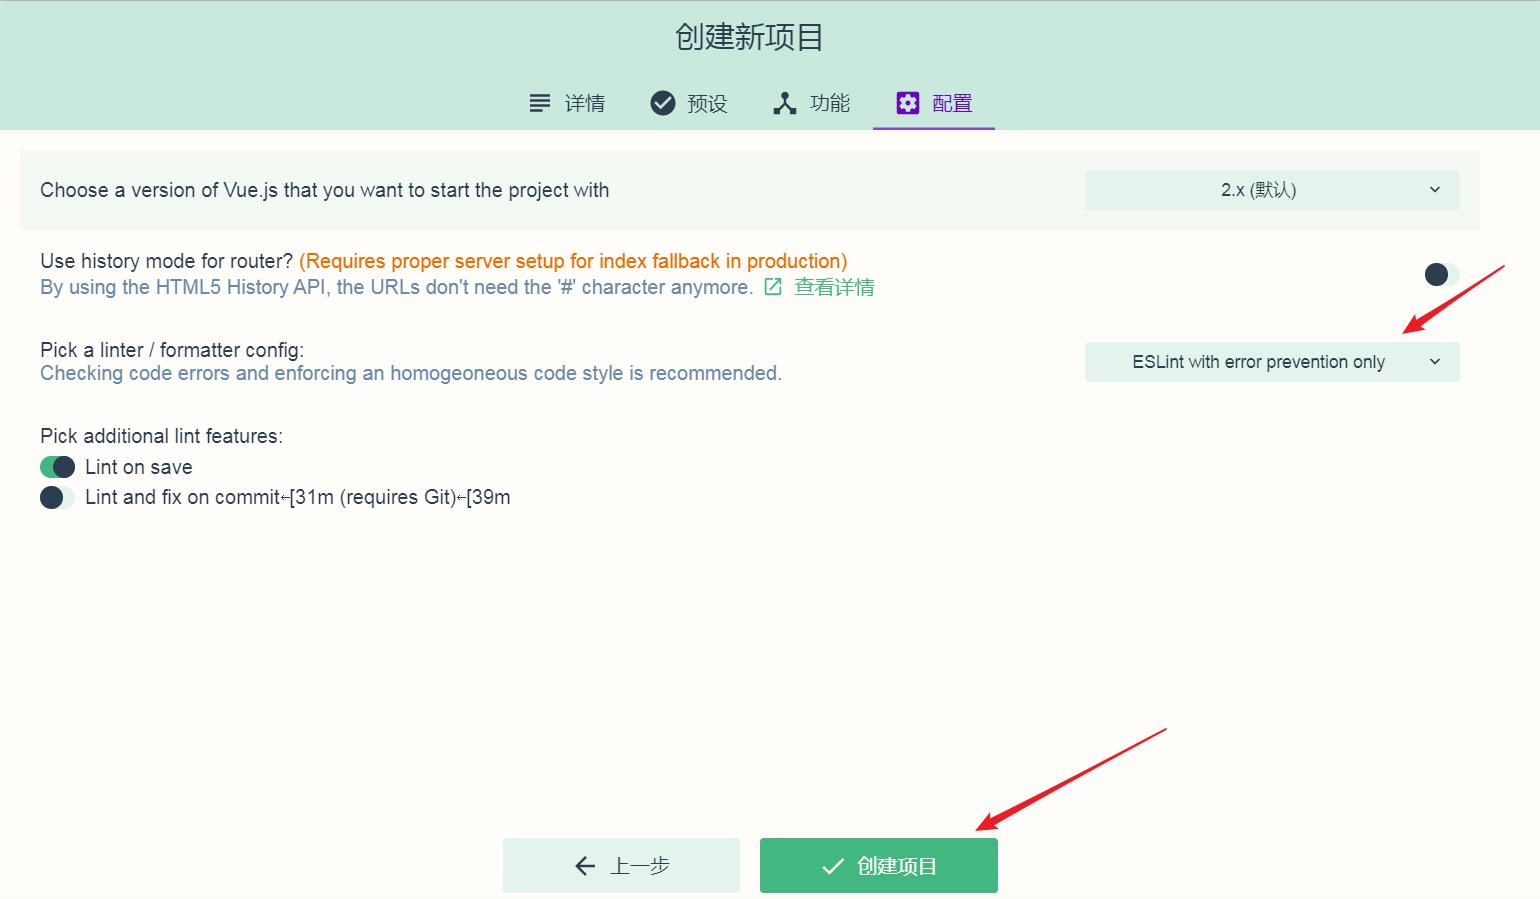Click the external link icon before 查看详情
The image size is (1540, 899).
(x=773, y=287)
